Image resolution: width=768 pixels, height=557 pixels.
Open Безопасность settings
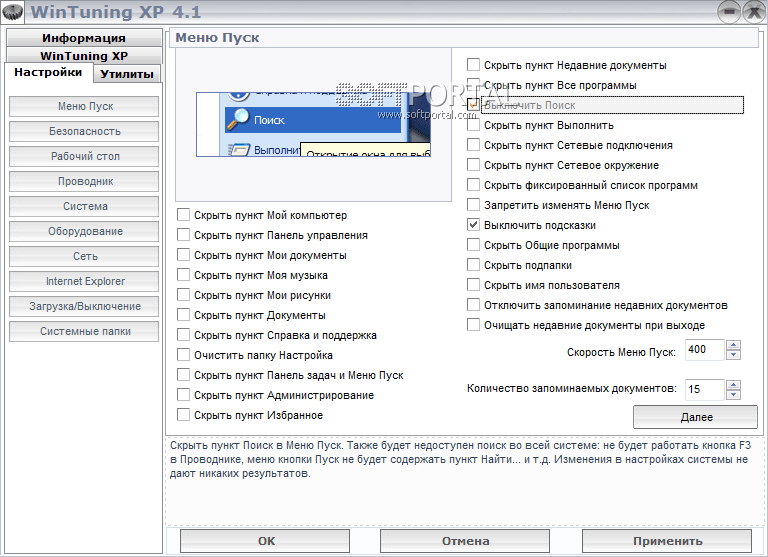[x=84, y=131]
